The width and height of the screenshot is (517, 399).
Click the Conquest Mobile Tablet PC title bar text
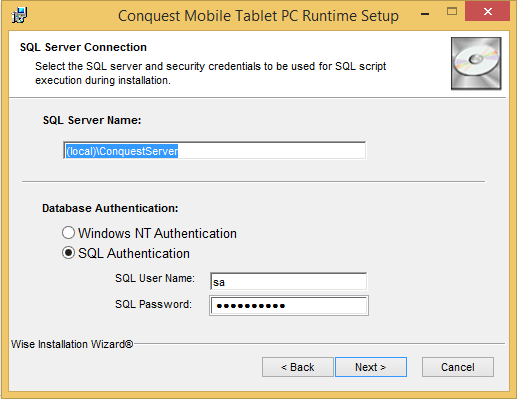coord(258,16)
